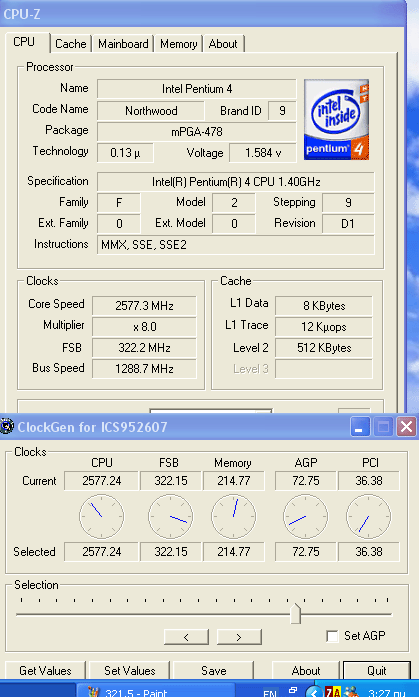Click the ClockGen title bar app icon
419x697 pixels.
tap(7, 426)
